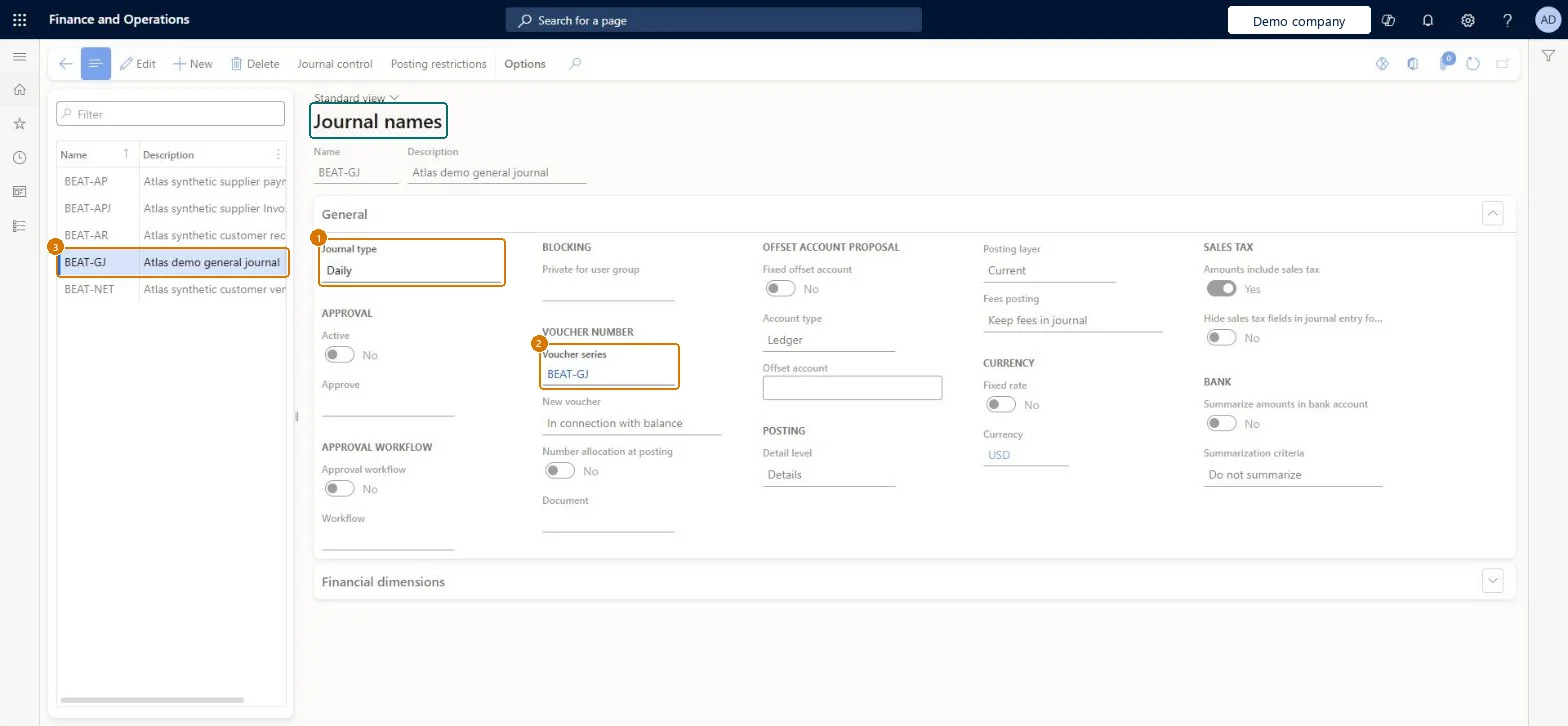
Task: Open the Standard view selector
Action: pyautogui.click(x=357, y=98)
